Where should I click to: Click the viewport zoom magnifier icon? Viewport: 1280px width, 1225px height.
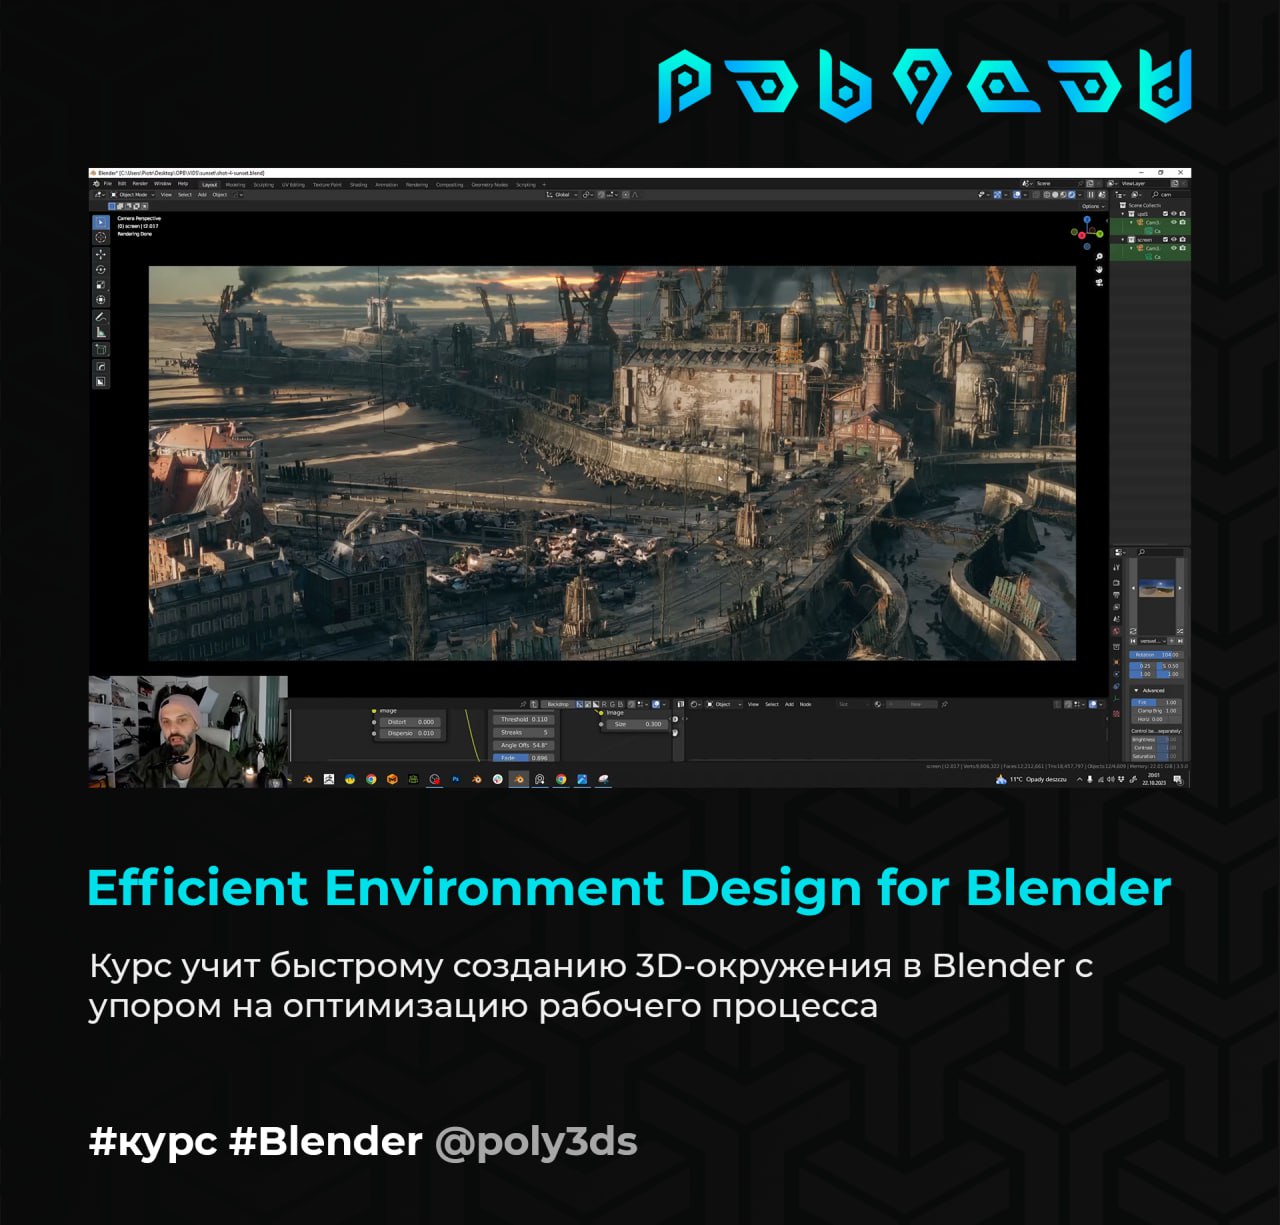[x=1099, y=256]
